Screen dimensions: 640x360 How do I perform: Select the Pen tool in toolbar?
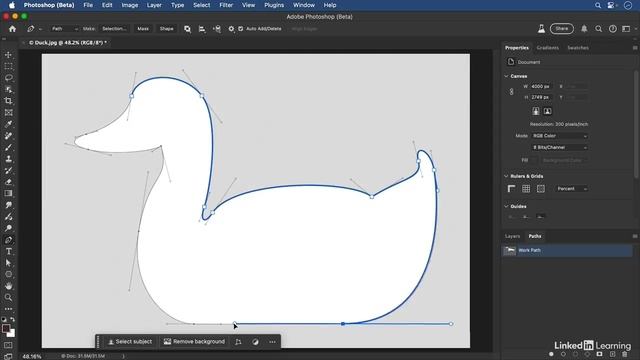coord(8,240)
